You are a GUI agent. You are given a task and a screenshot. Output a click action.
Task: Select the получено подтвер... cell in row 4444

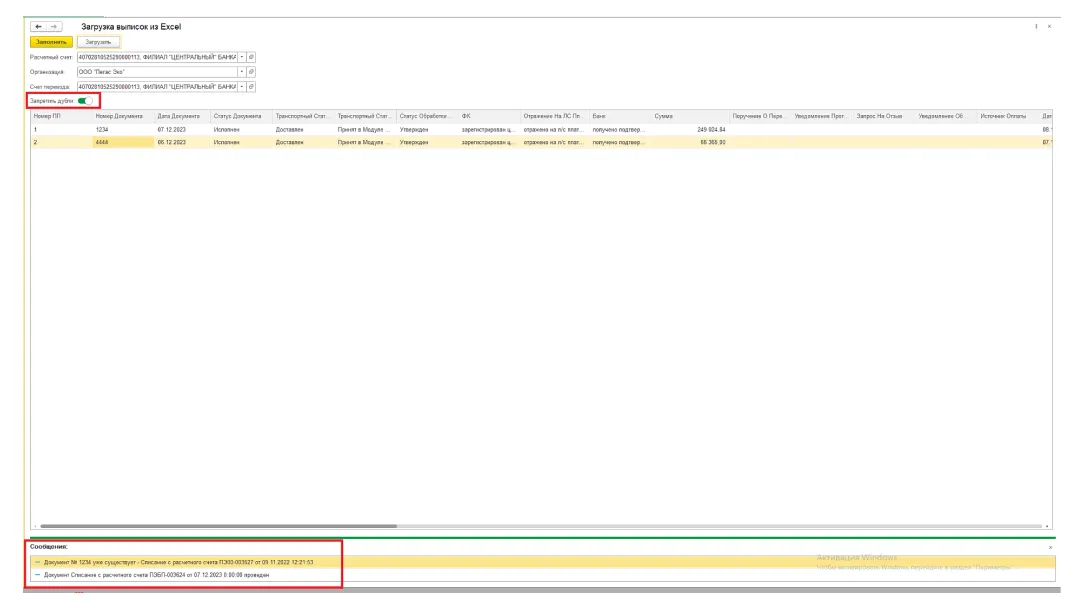pyautogui.click(x=620, y=142)
